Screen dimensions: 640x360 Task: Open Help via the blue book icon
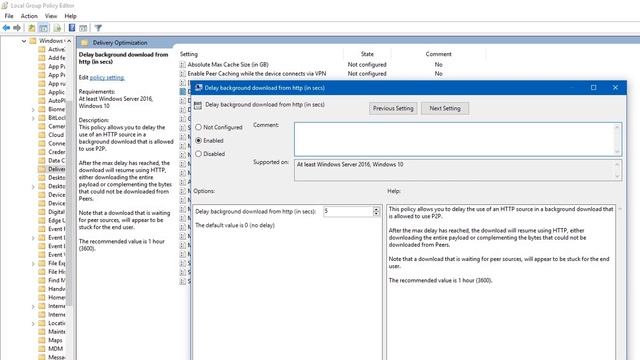72,28
